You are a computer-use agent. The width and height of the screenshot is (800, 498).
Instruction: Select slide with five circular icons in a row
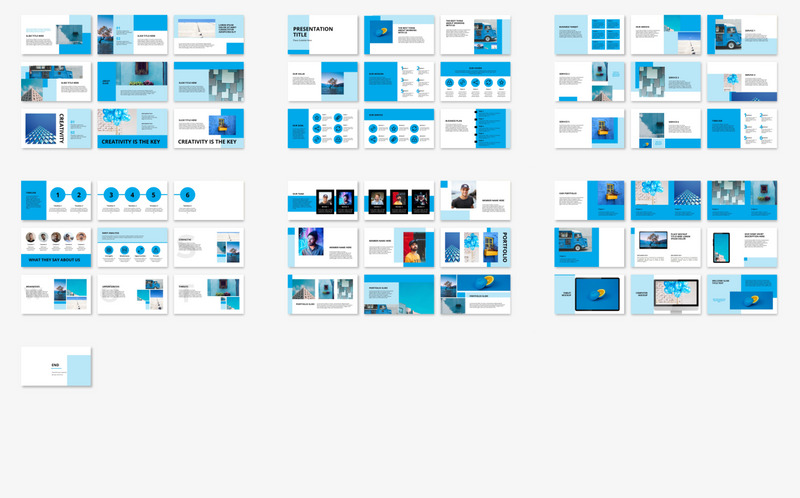(476, 82)
